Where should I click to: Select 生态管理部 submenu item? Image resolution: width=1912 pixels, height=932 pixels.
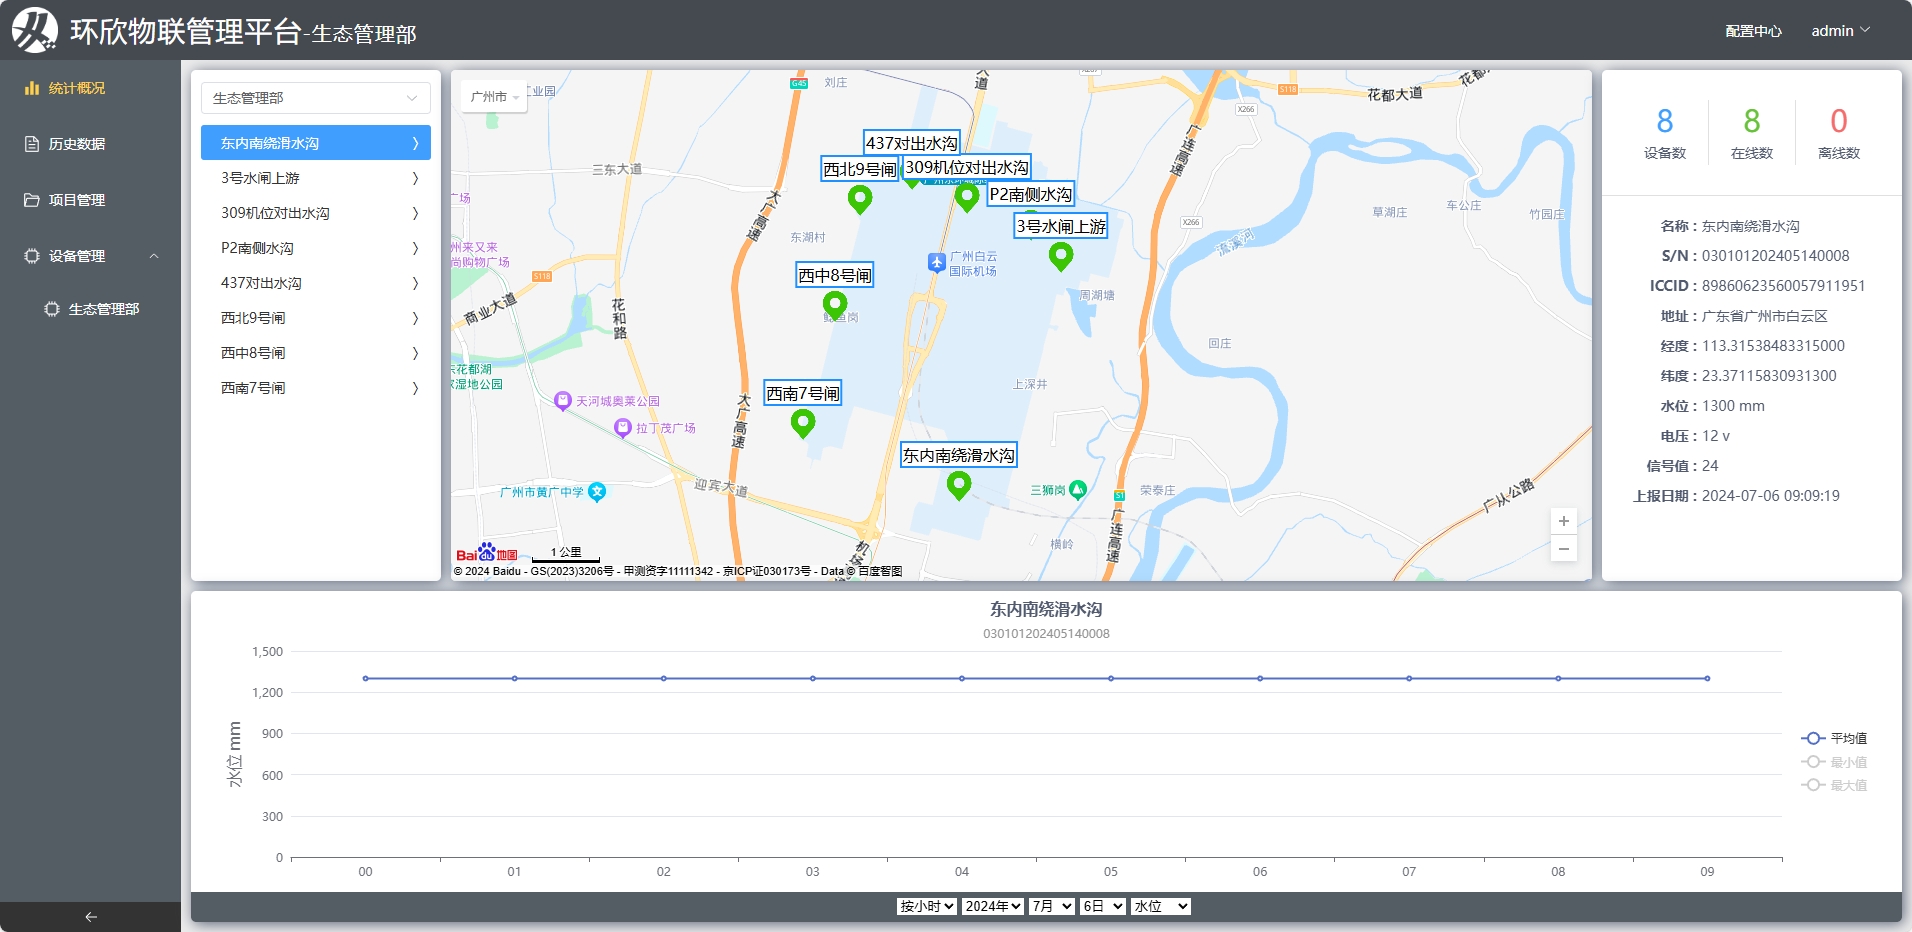point(90,309)
